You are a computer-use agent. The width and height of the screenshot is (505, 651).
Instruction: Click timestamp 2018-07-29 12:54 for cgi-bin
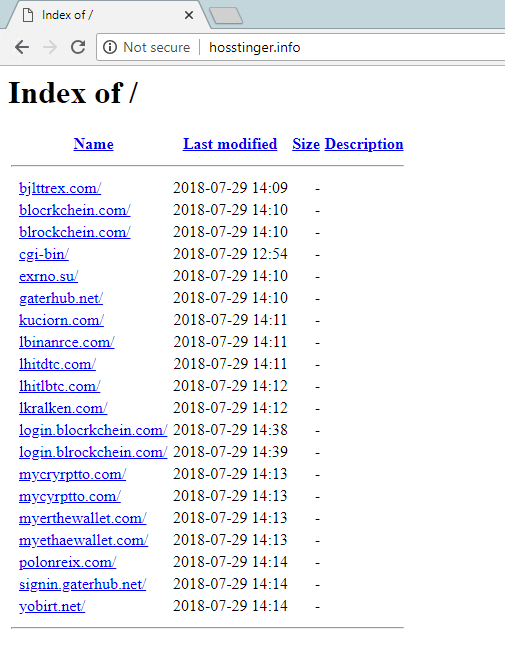230,254
